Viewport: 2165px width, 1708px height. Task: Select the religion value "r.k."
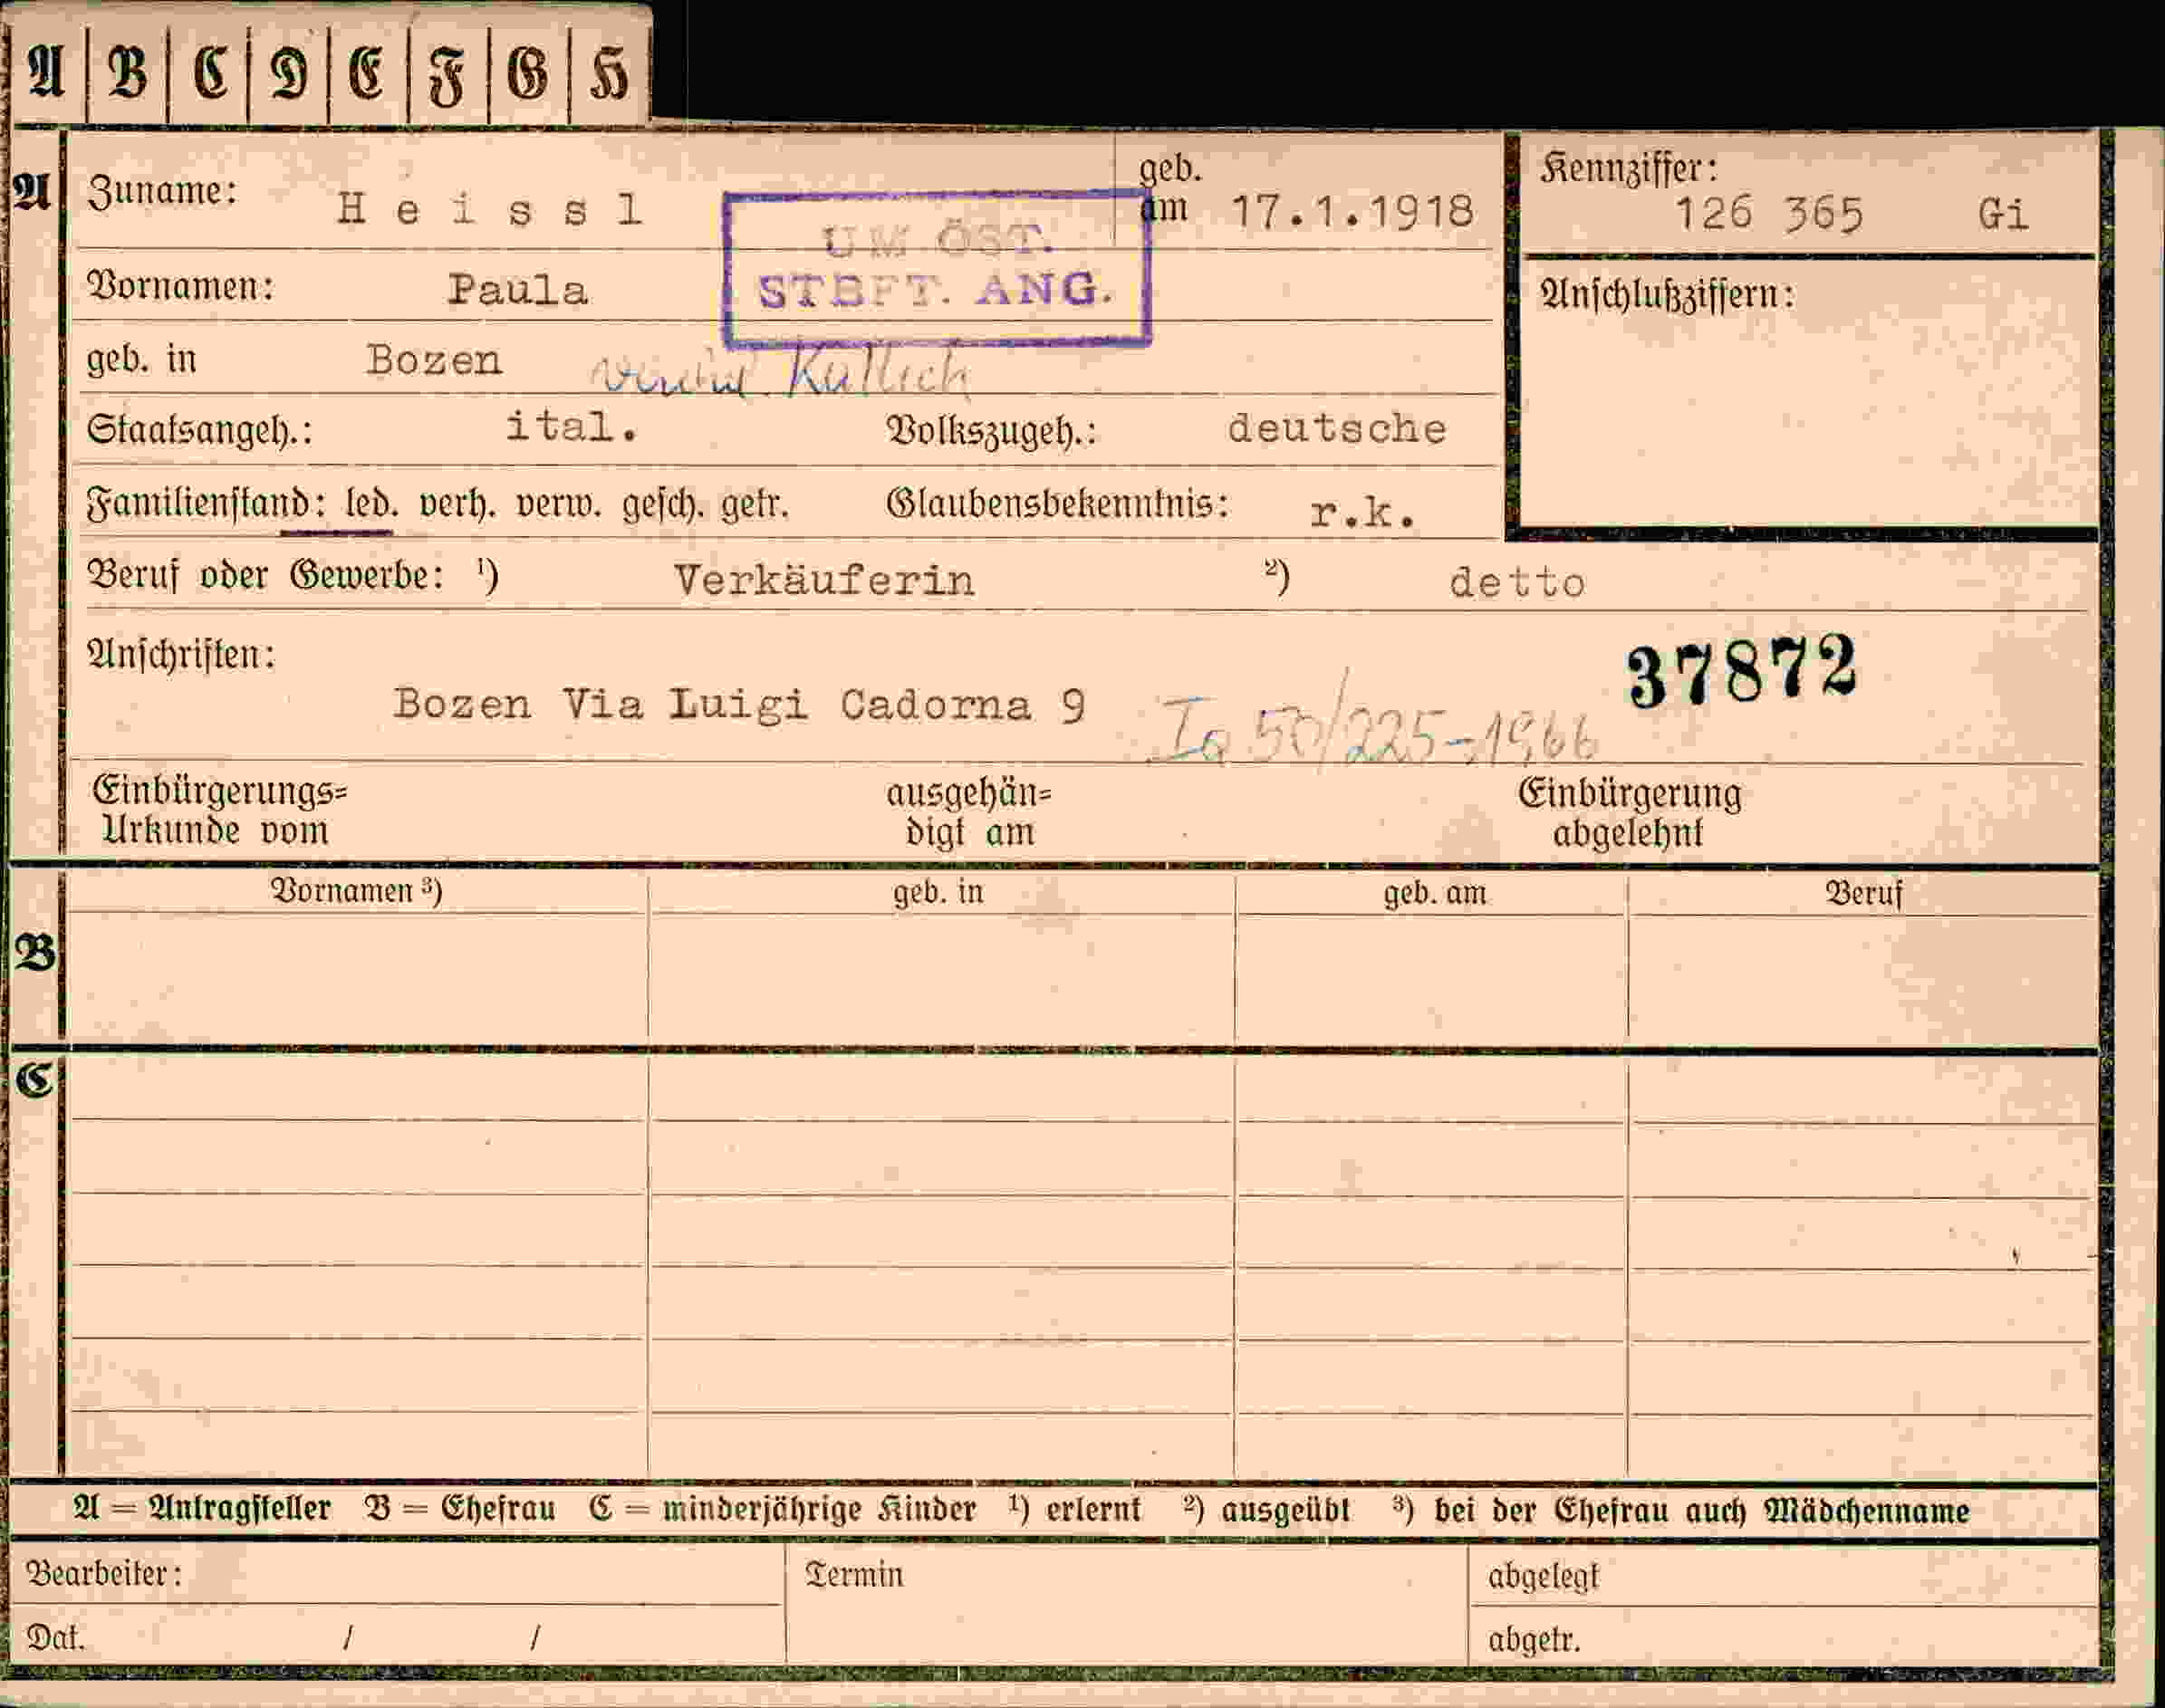click(1363, 514)
